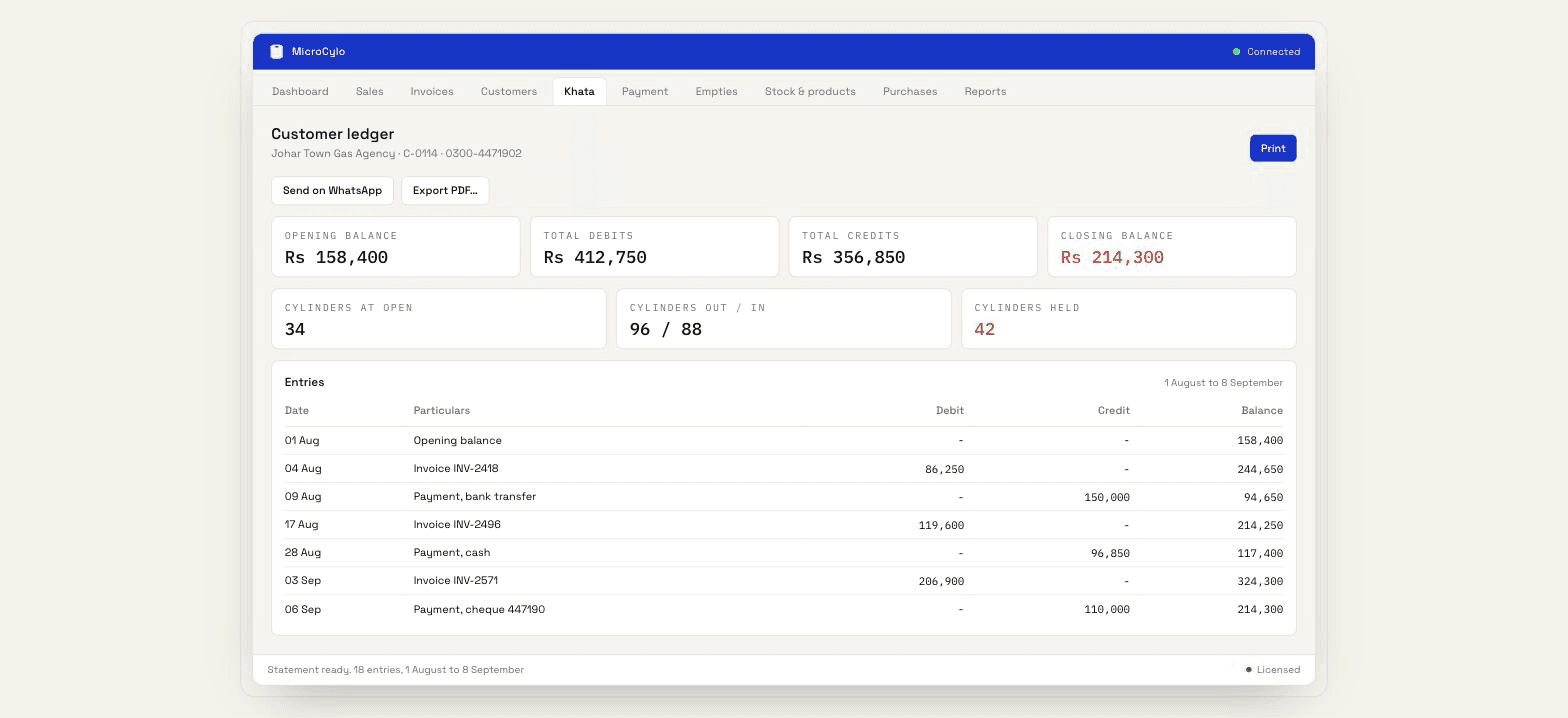The height and width of the screenshot is (718, 1568).
Task: Click the Cylinders Held 42 card
Action: [1129, 319]
